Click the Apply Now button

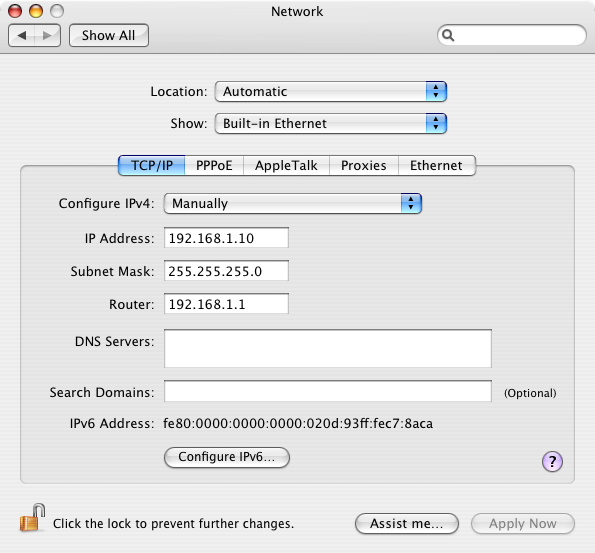[523, 524]
